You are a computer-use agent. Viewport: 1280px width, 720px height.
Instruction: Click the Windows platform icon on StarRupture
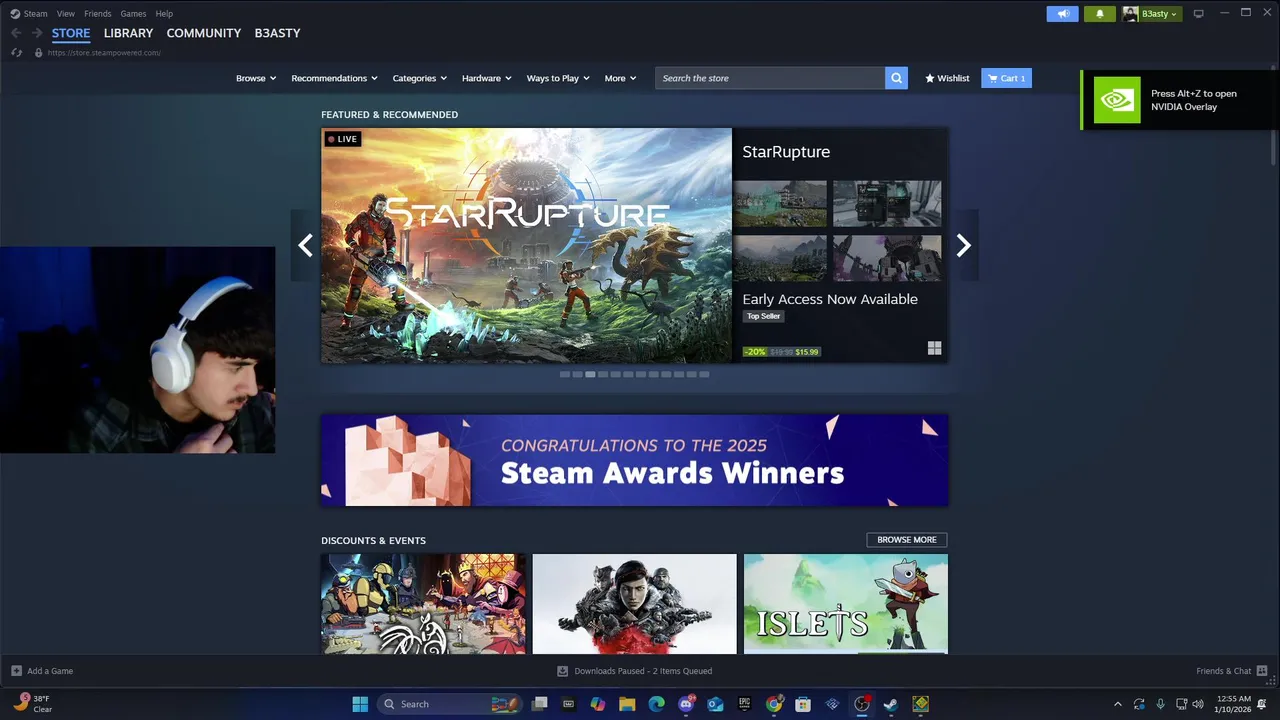[x=934, y=348]
